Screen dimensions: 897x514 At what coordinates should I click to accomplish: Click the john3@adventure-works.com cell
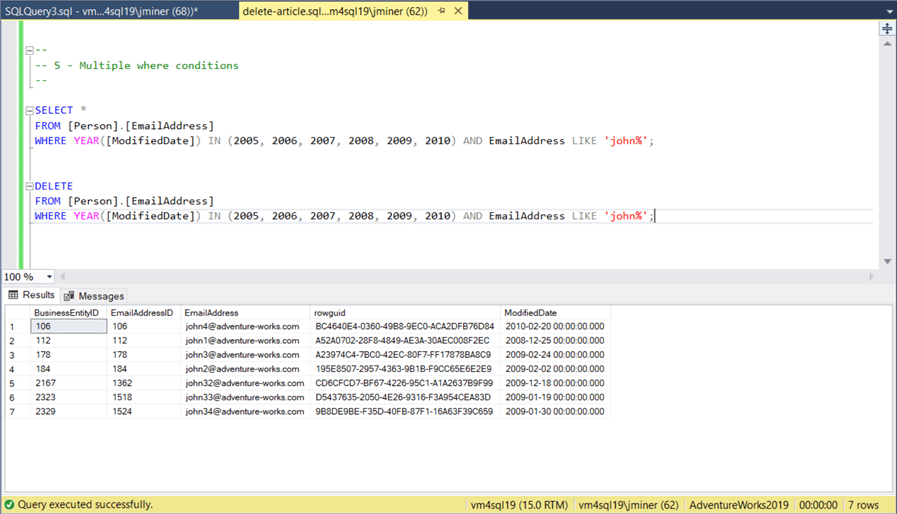click(x=245, y=355)
